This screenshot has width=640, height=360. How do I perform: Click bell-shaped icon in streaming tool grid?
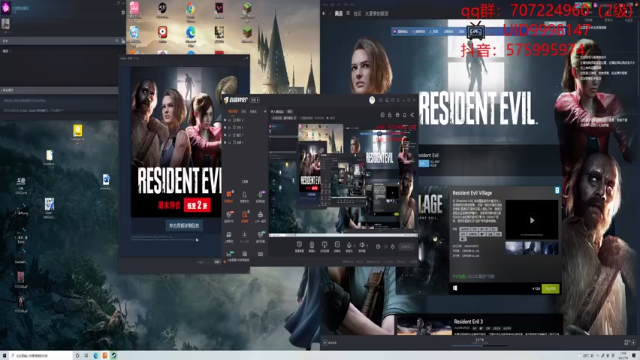click(x=244, y=196)
